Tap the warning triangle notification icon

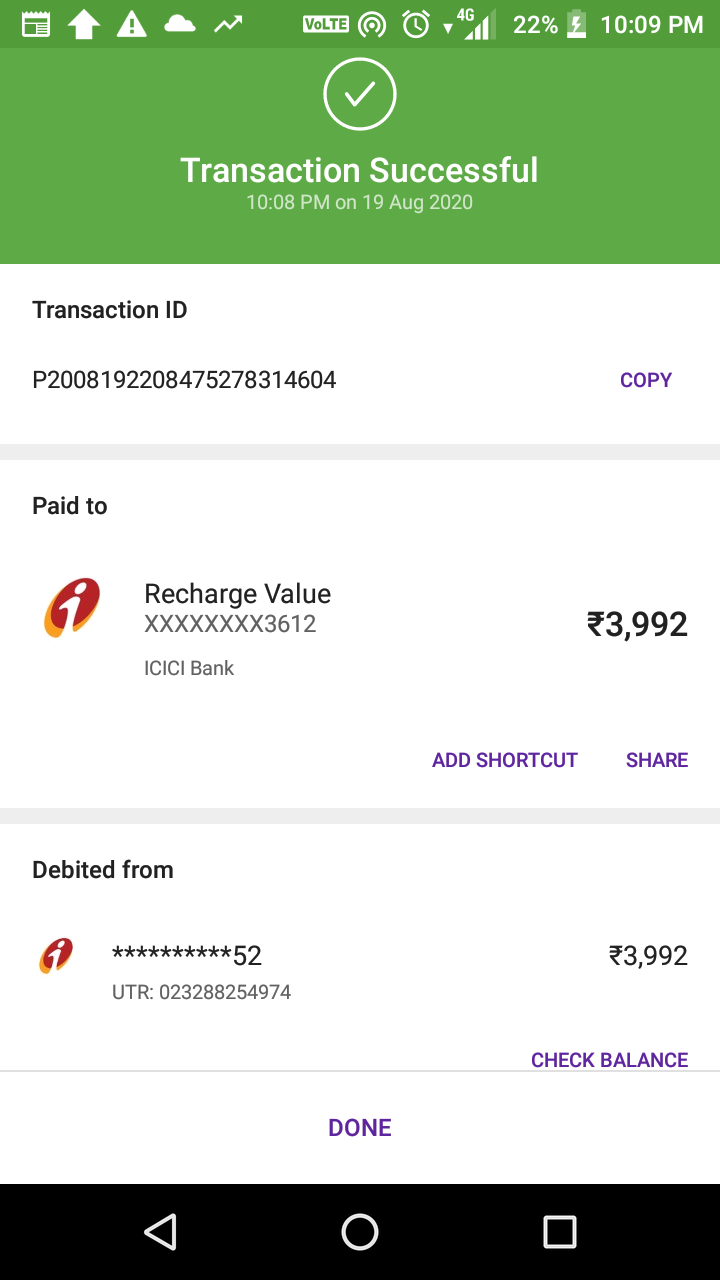coord(131,24)
